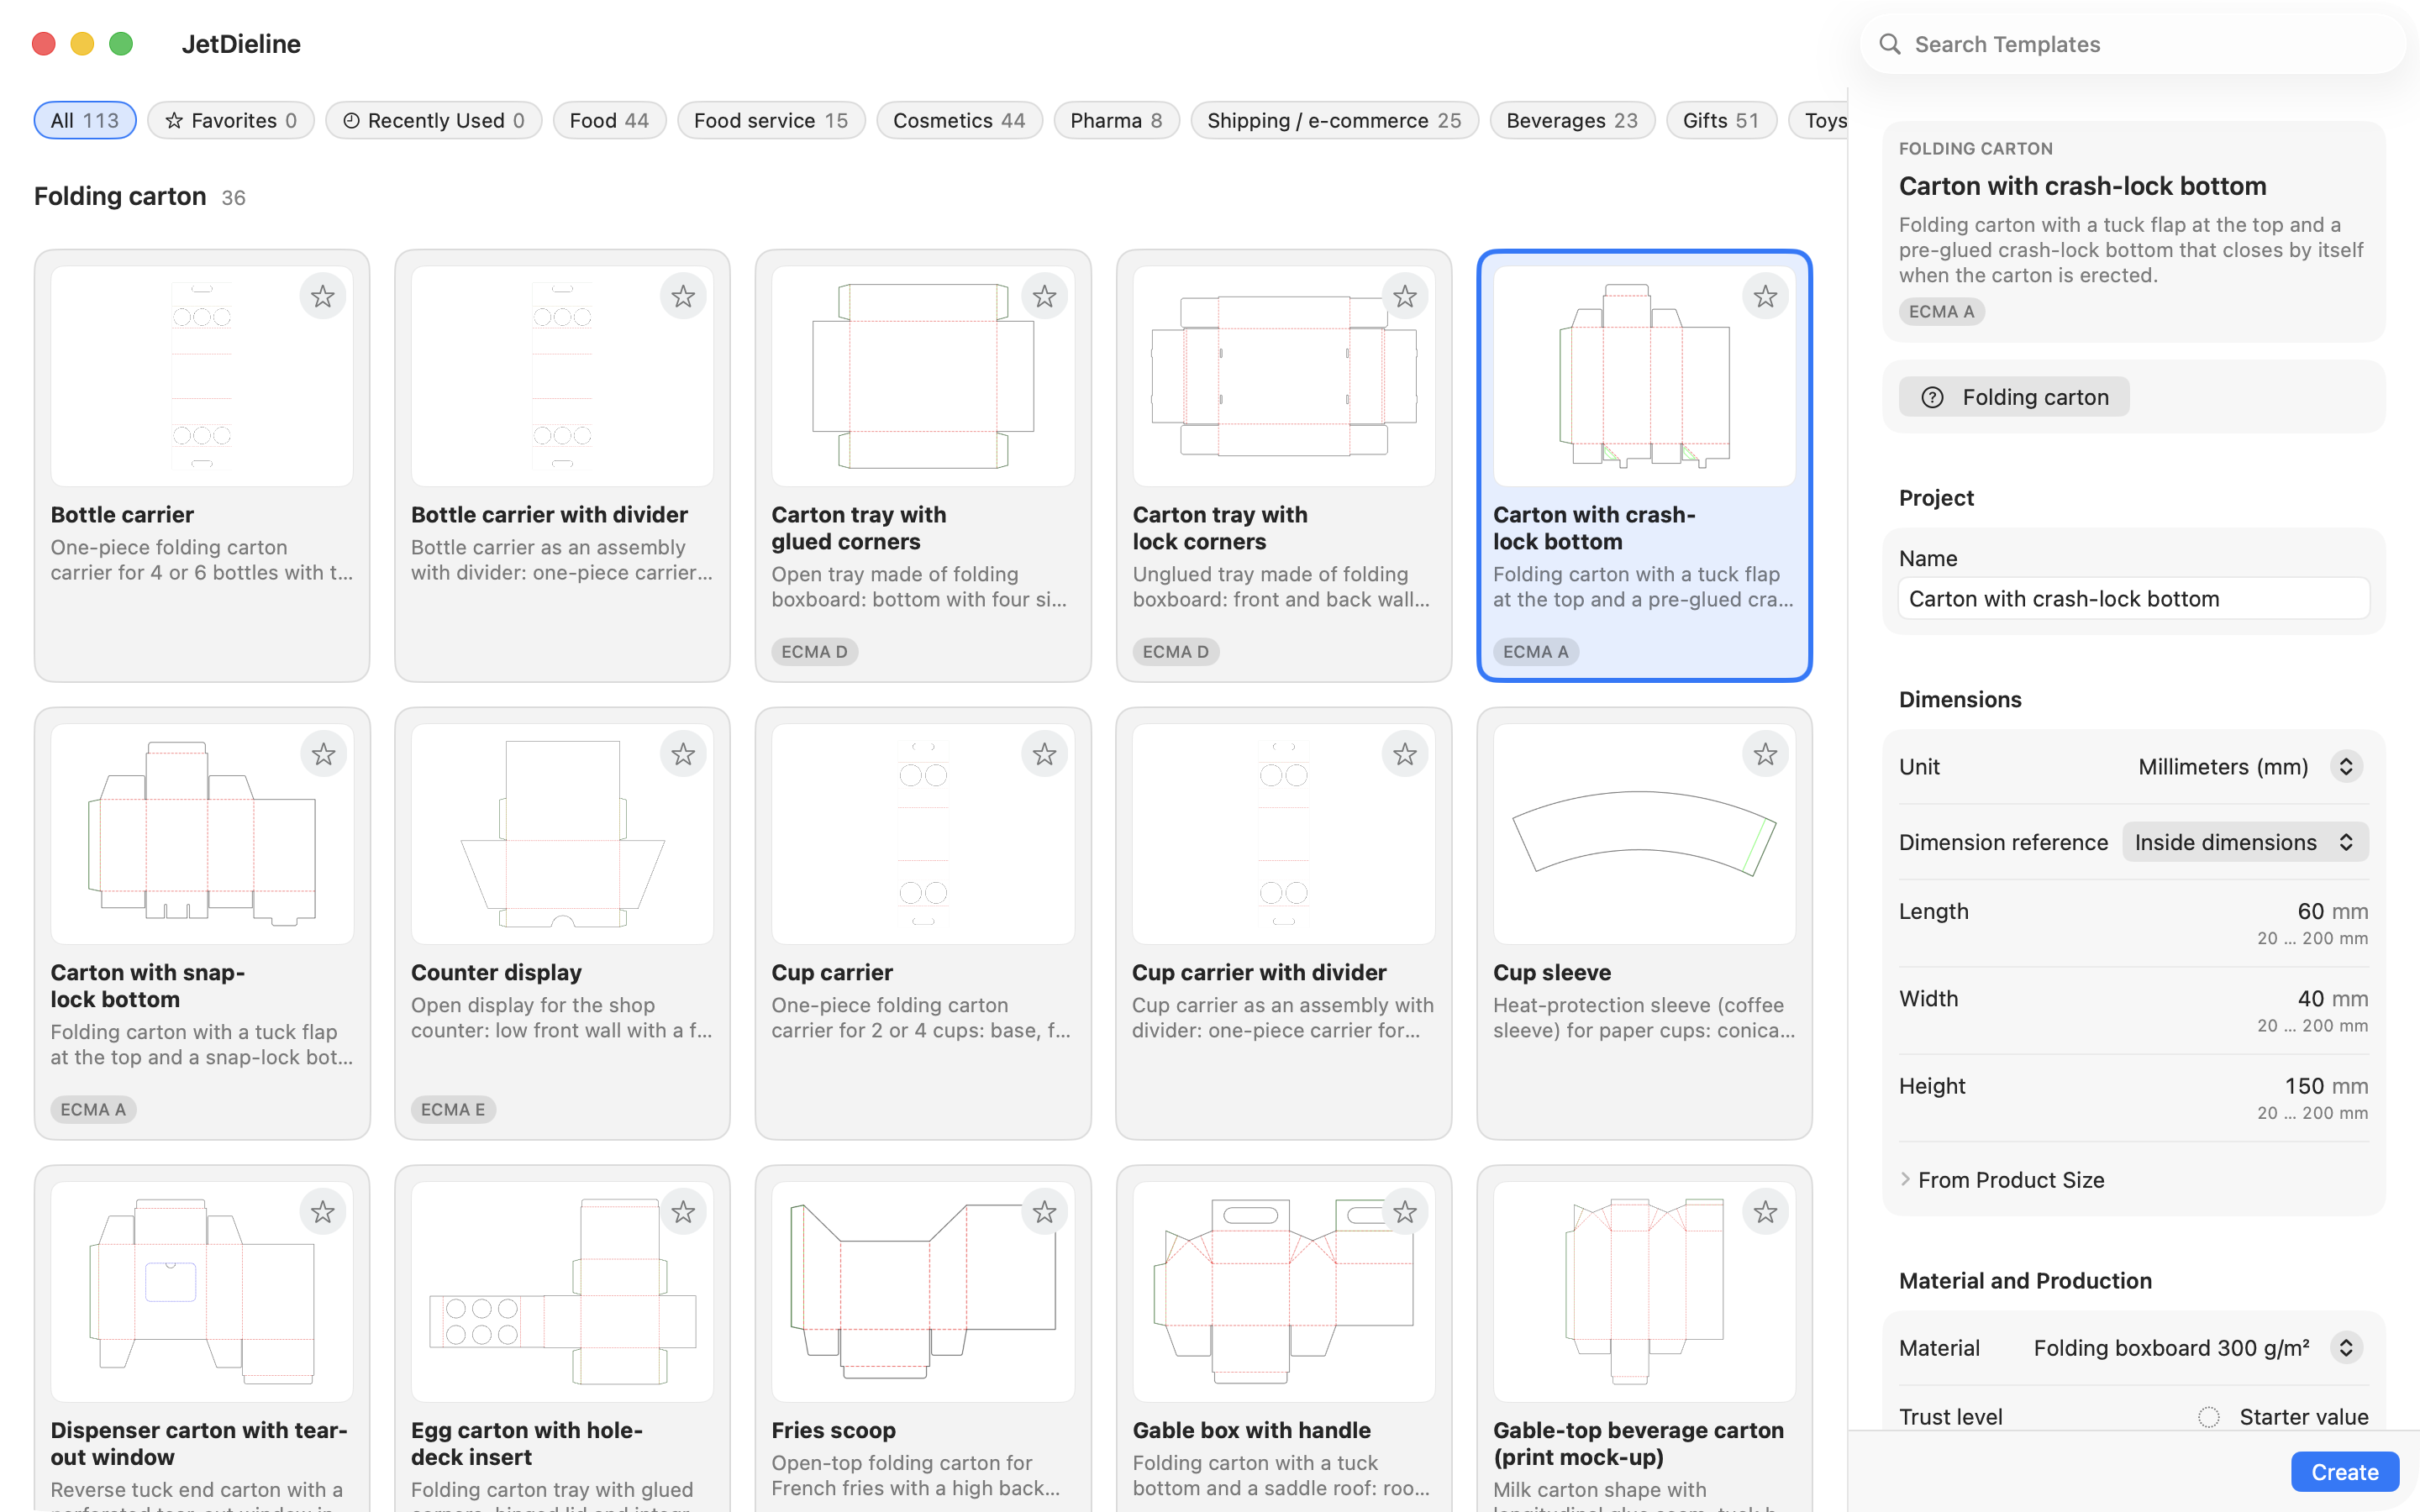Viewport: 2420px width, 1512px height.
Task: Favorite the Dispenser carton with tear-out window
Action: pos(322,1212)
